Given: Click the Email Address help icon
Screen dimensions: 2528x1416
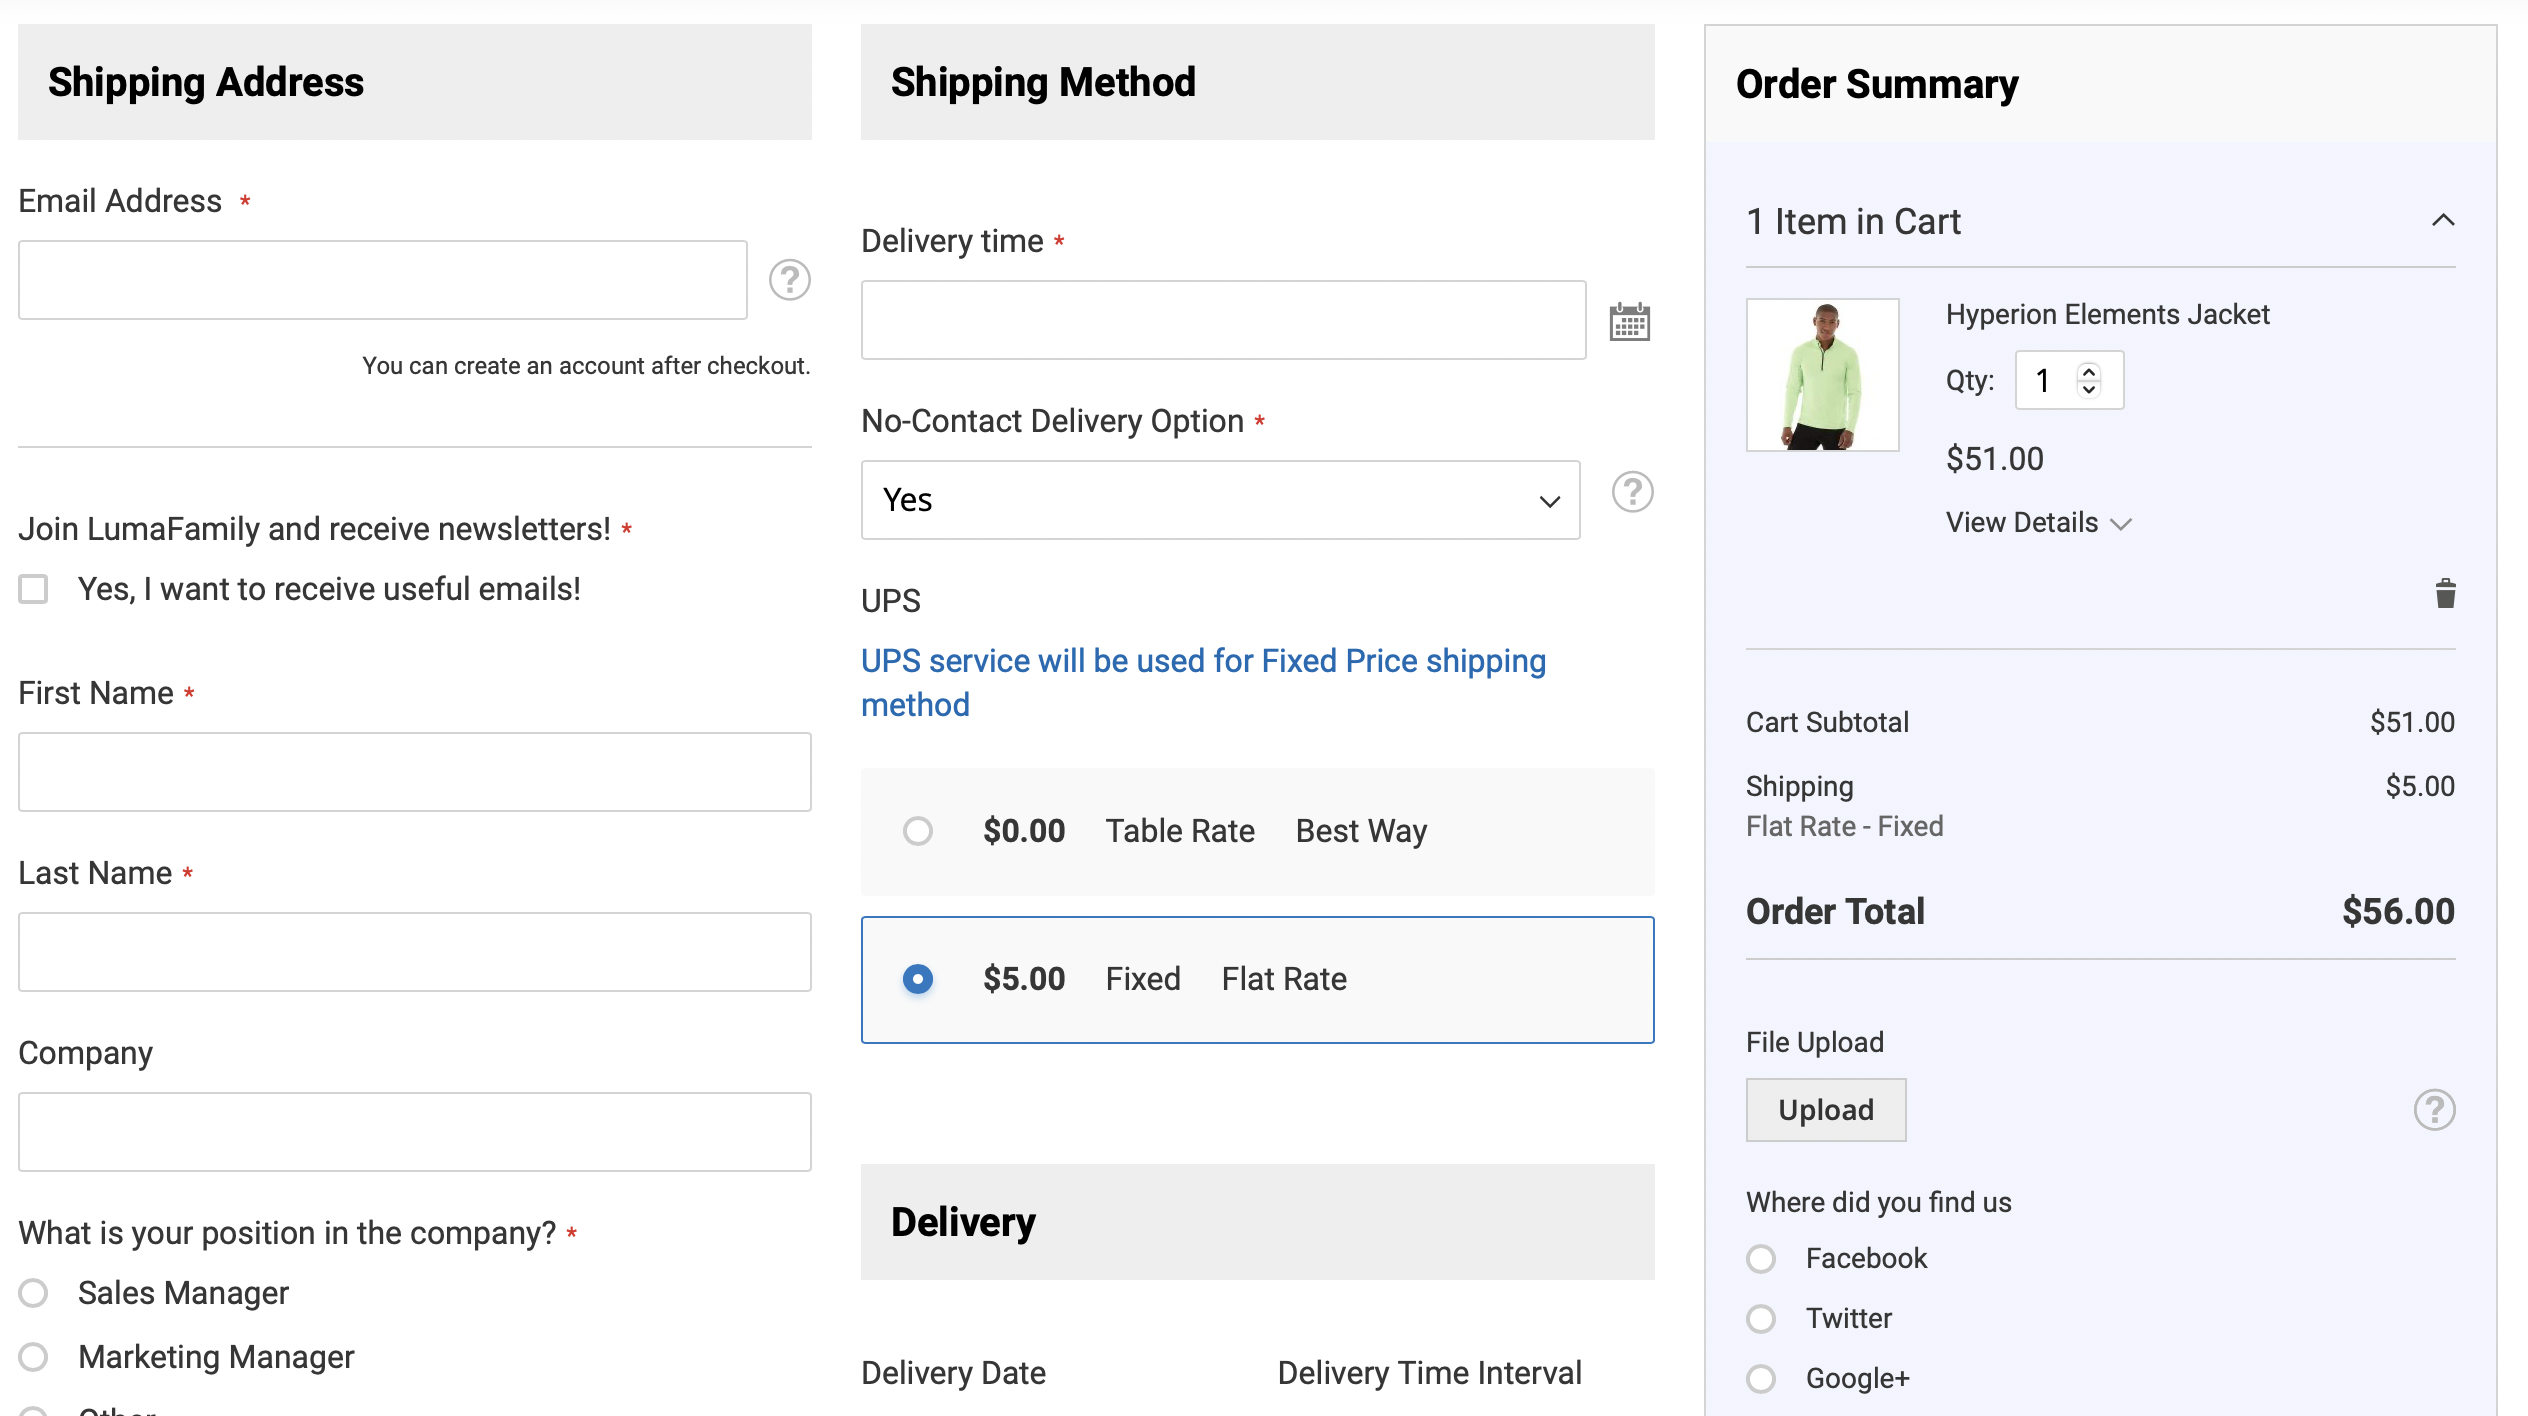Looking at the screenshot, I should tap(789, 280).
